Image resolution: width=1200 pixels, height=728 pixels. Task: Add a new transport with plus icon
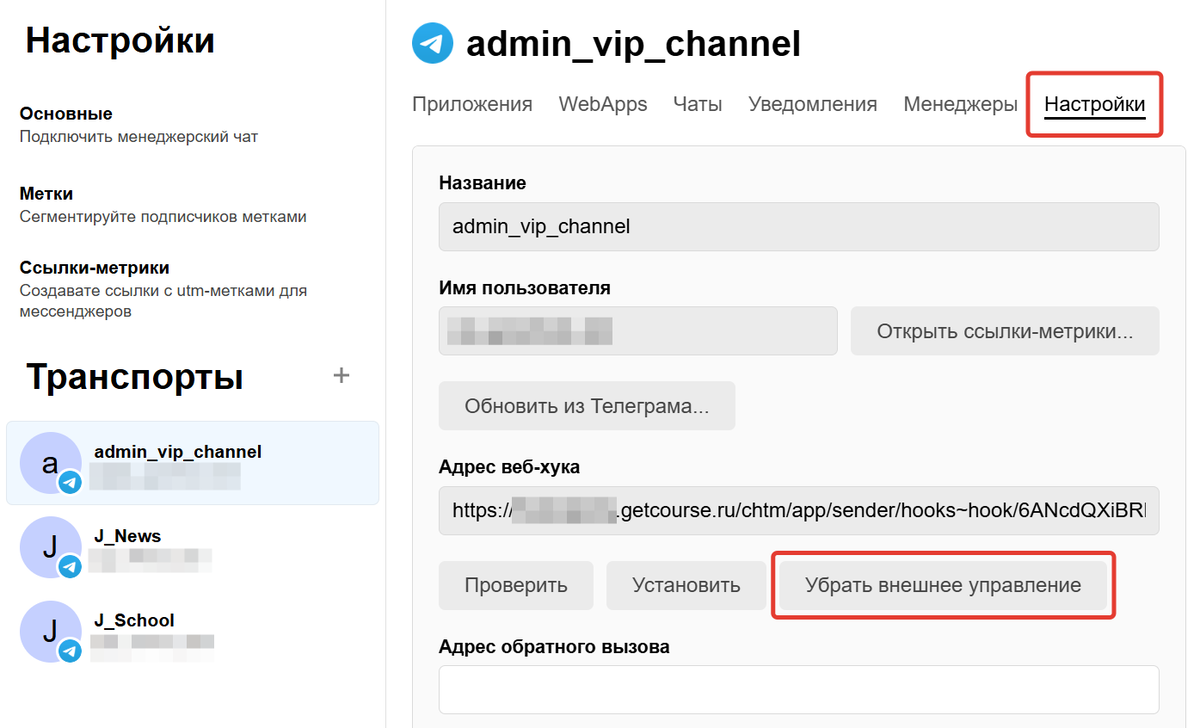click(341, 376)
